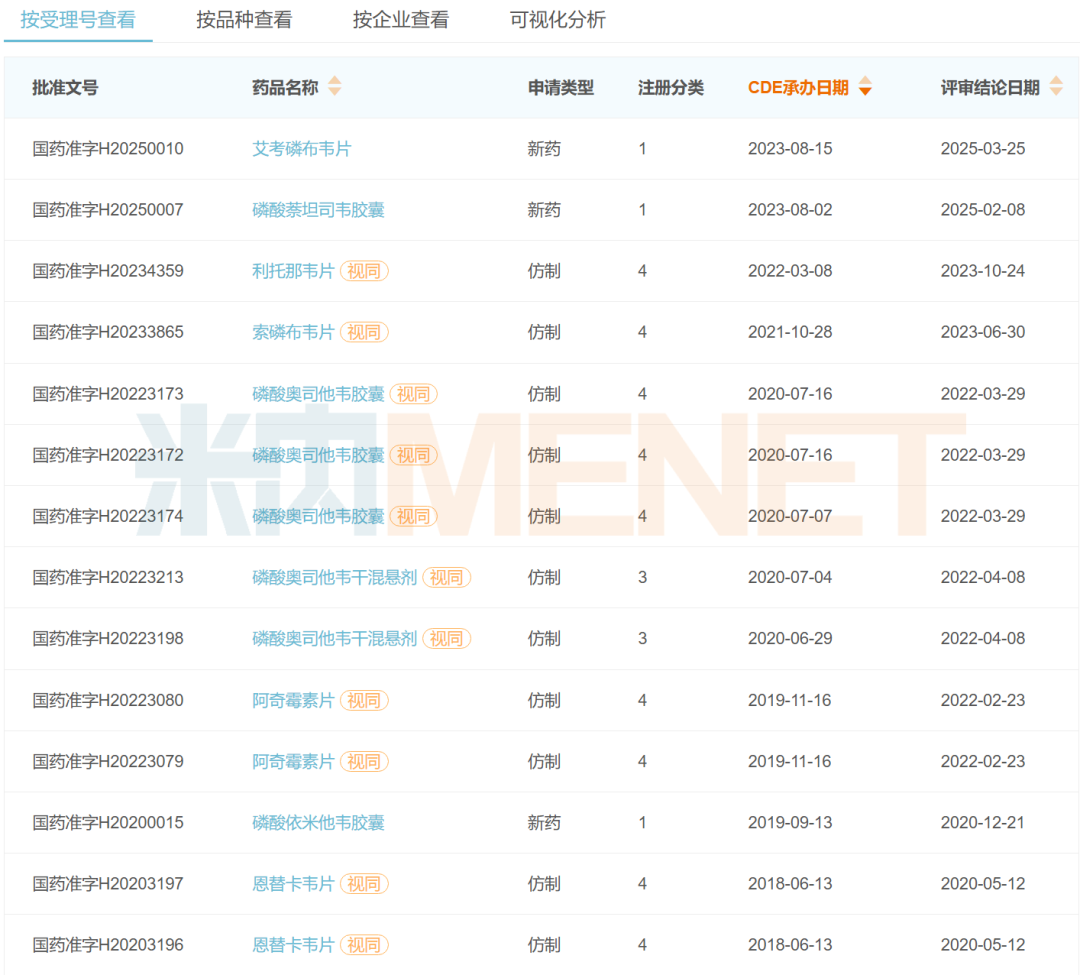Click the 视同 badge in row 国药准字H20223173
This screenshot has width=1080, height=975.
413,394
